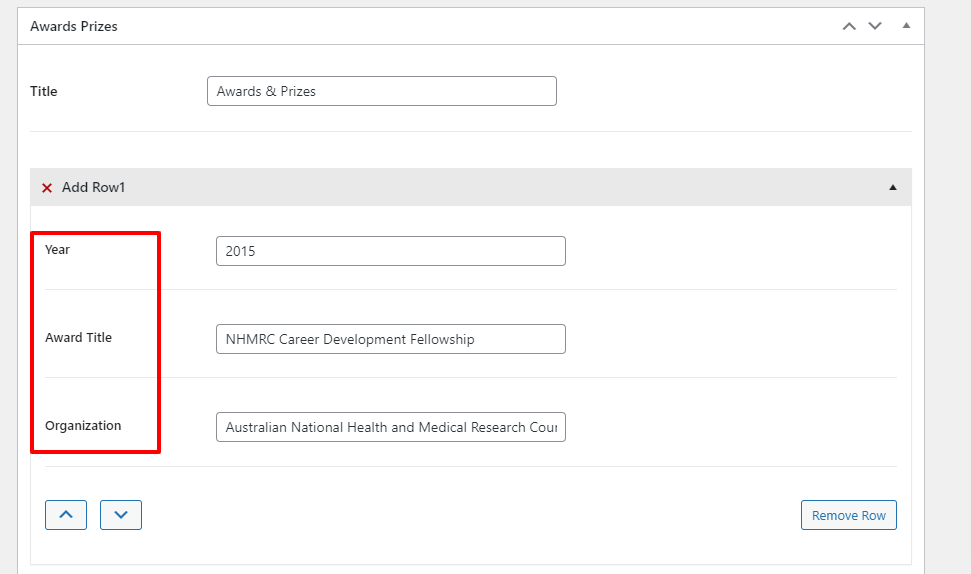Focus the Title input with Awards & Prizes
971x574 pixels.
pos(381,91)
